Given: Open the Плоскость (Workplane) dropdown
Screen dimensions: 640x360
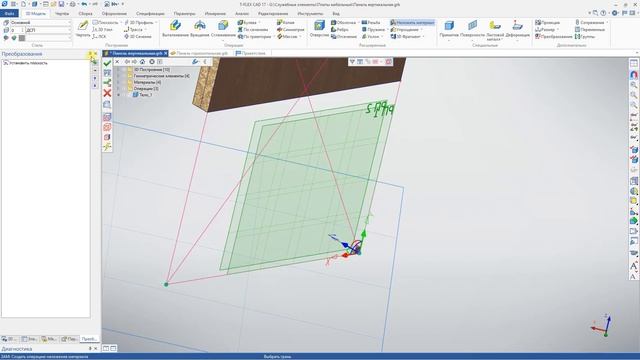Looking at the screenshot, I should click(120, 22).
